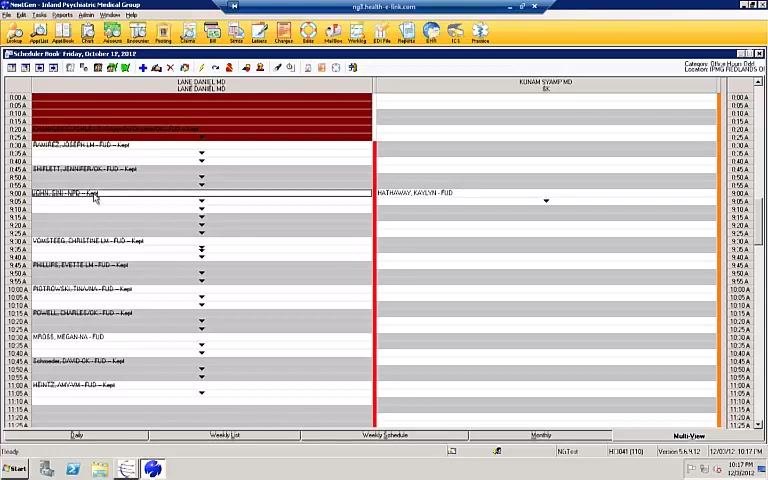768x480 pixels.
Task: Click the next-day right arrow scheduler icon
Action: (53, 68)
